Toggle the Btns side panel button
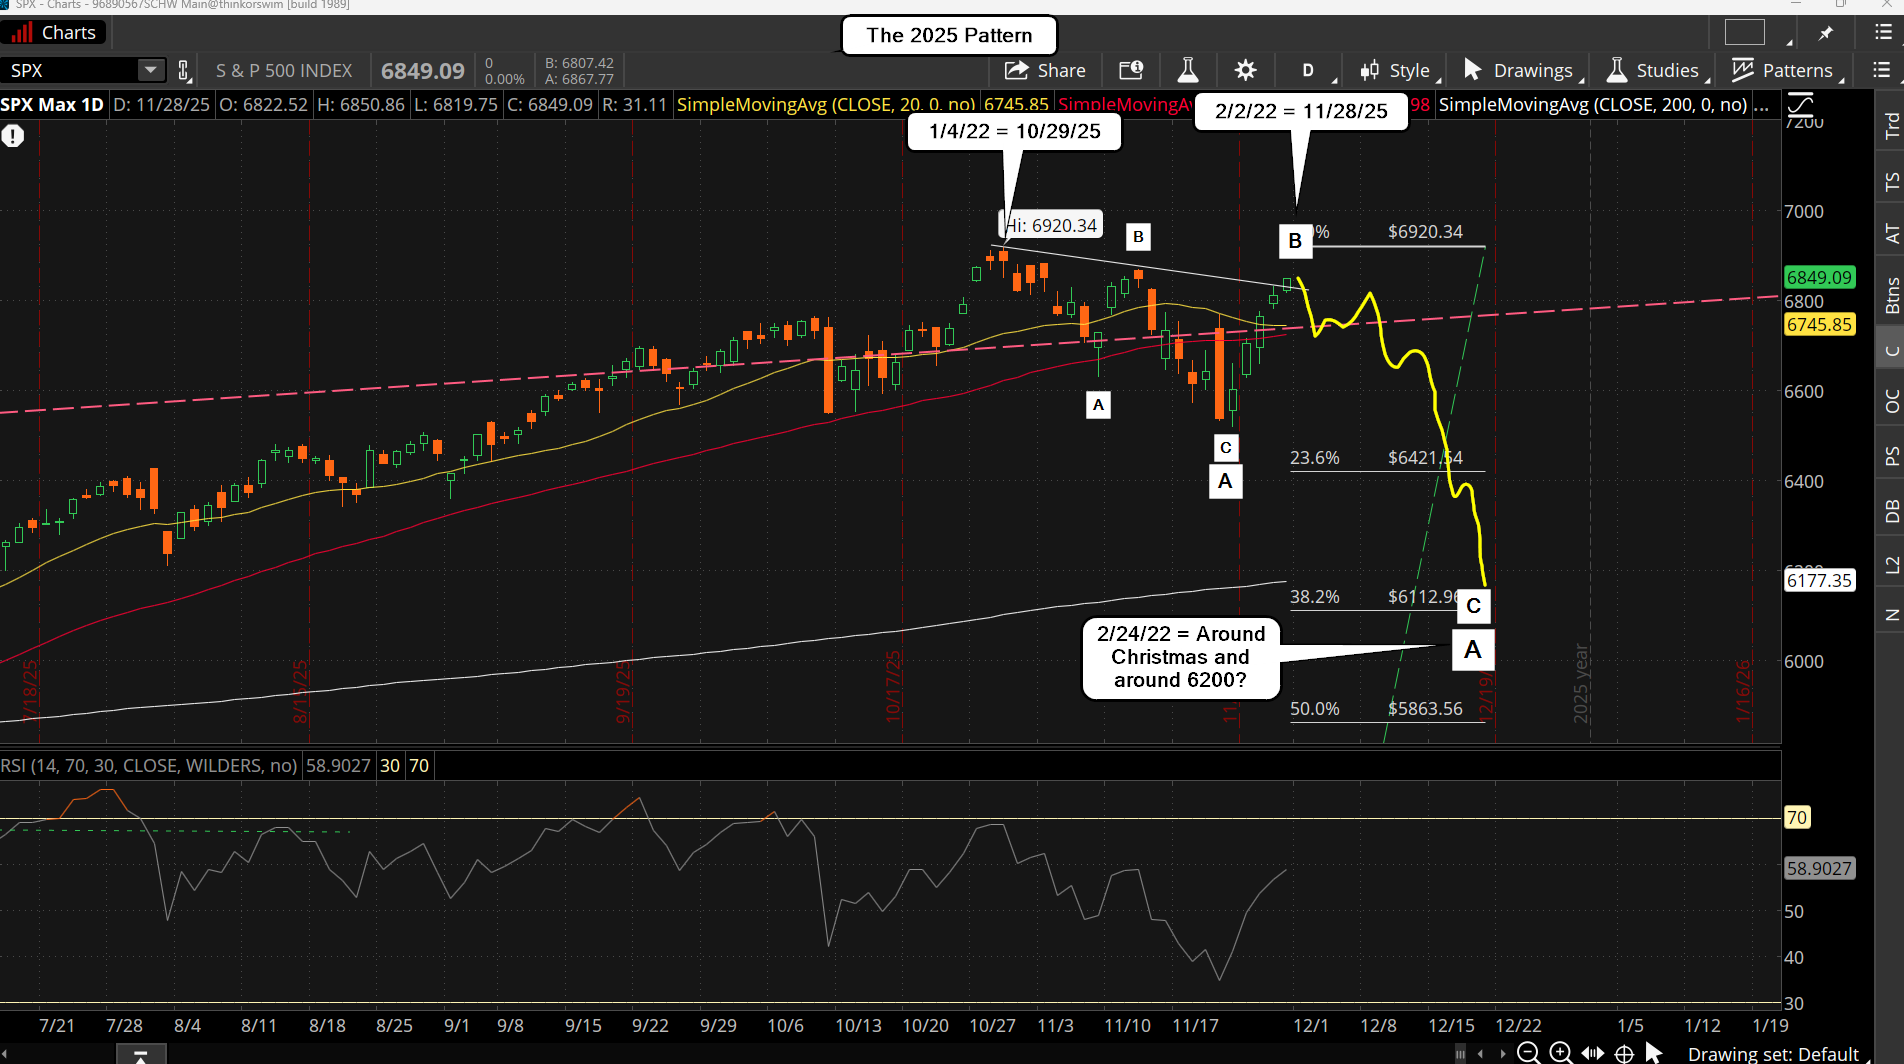 tap(1890, 295)
